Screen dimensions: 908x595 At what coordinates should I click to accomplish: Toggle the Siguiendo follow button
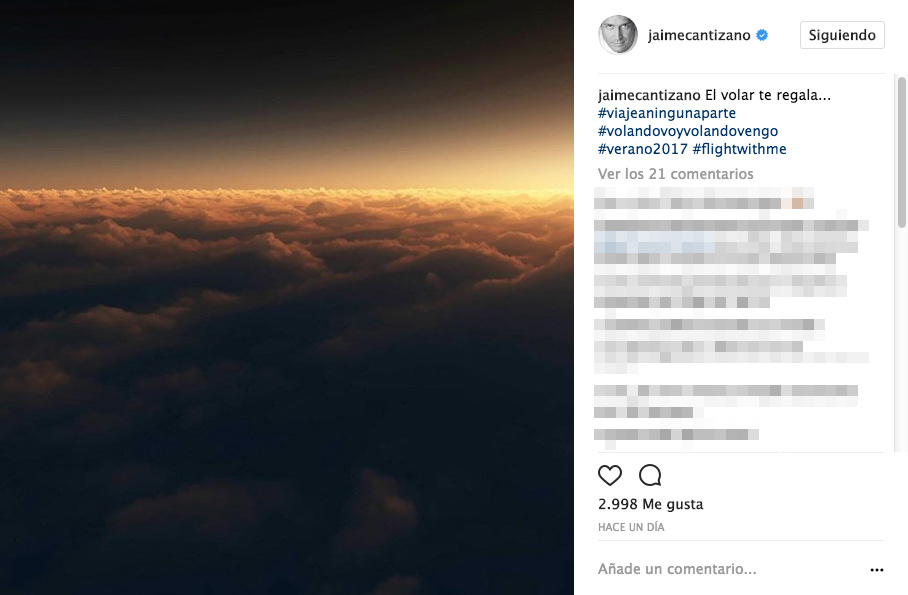point(842,35)
